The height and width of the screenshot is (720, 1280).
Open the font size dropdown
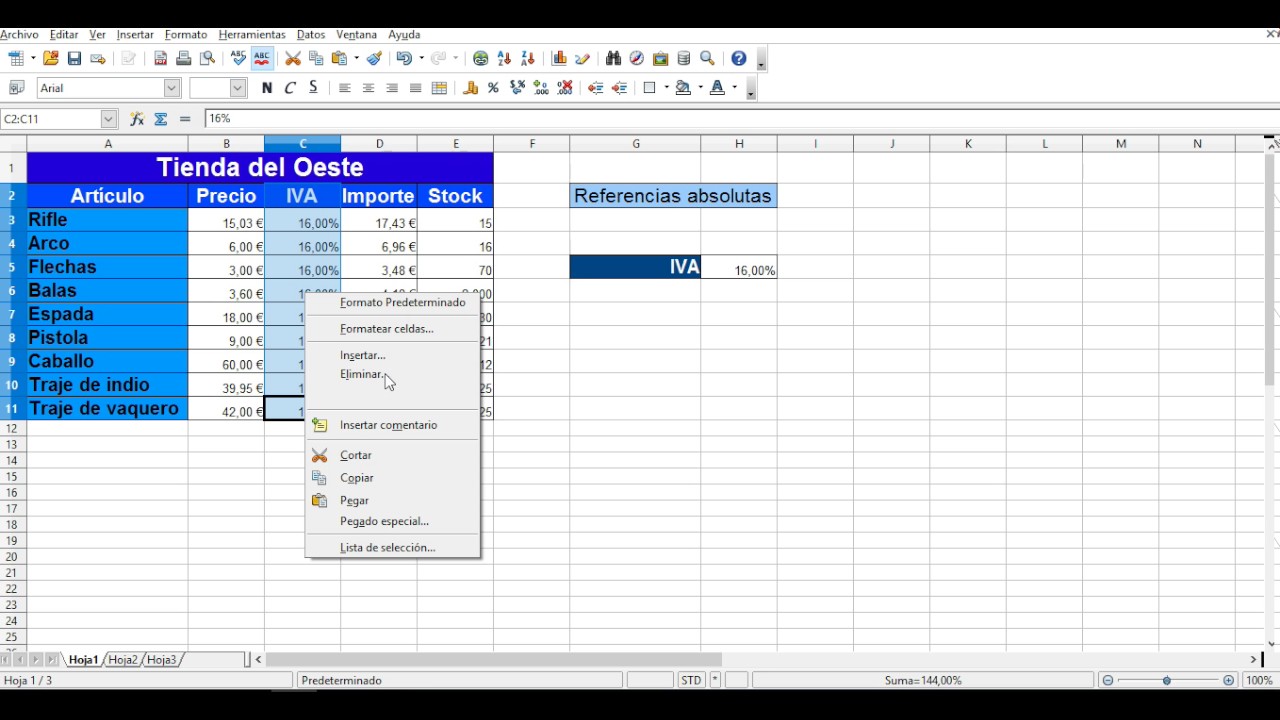pyautogui.click(x=238, y=88)
